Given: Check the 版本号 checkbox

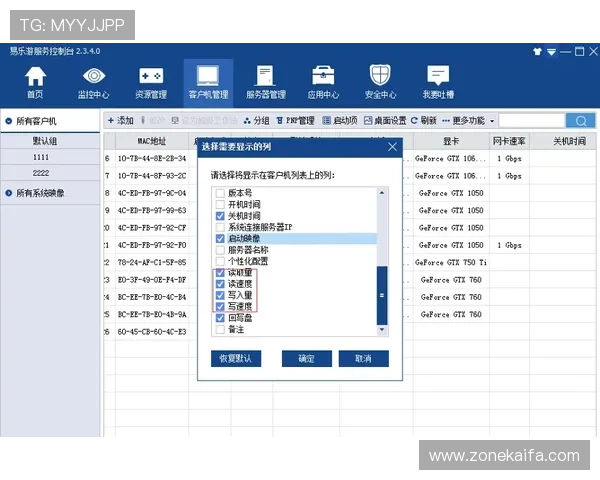Looking at the screenshot, I should (x=220, y=193).
